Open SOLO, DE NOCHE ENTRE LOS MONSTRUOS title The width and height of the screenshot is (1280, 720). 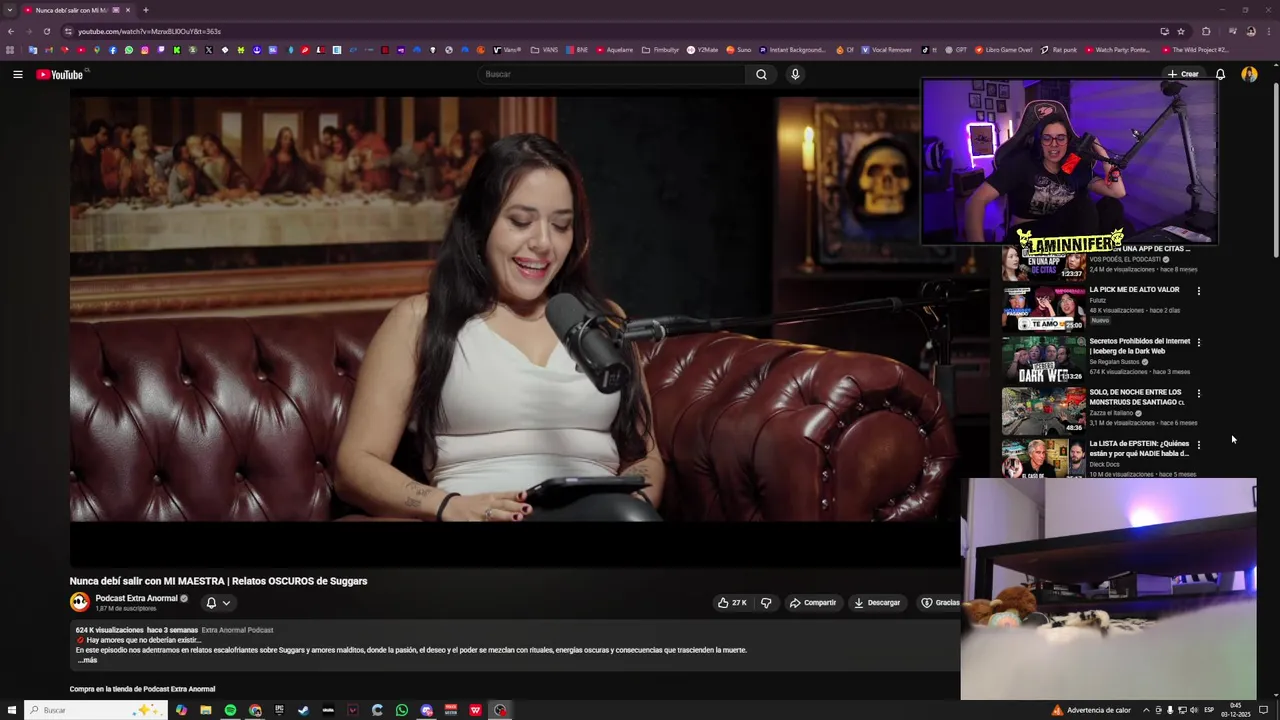1136,397
